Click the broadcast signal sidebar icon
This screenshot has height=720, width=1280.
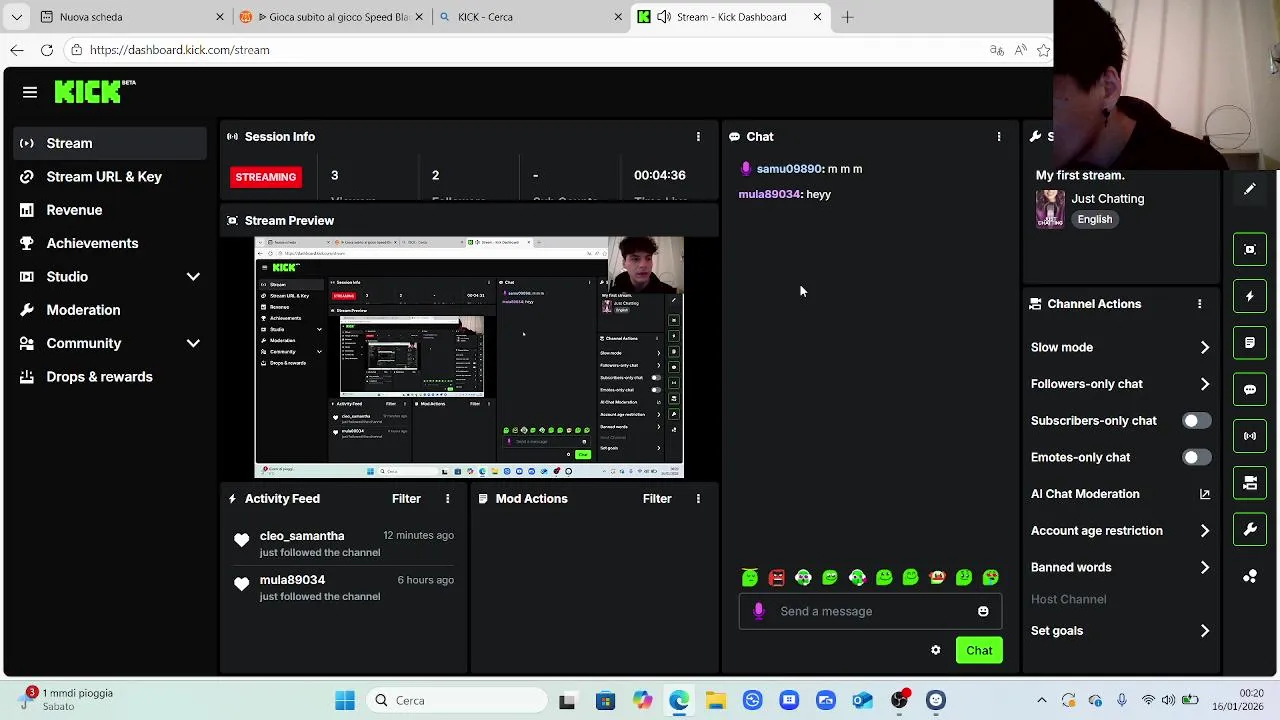click(x=1250, y=436)
